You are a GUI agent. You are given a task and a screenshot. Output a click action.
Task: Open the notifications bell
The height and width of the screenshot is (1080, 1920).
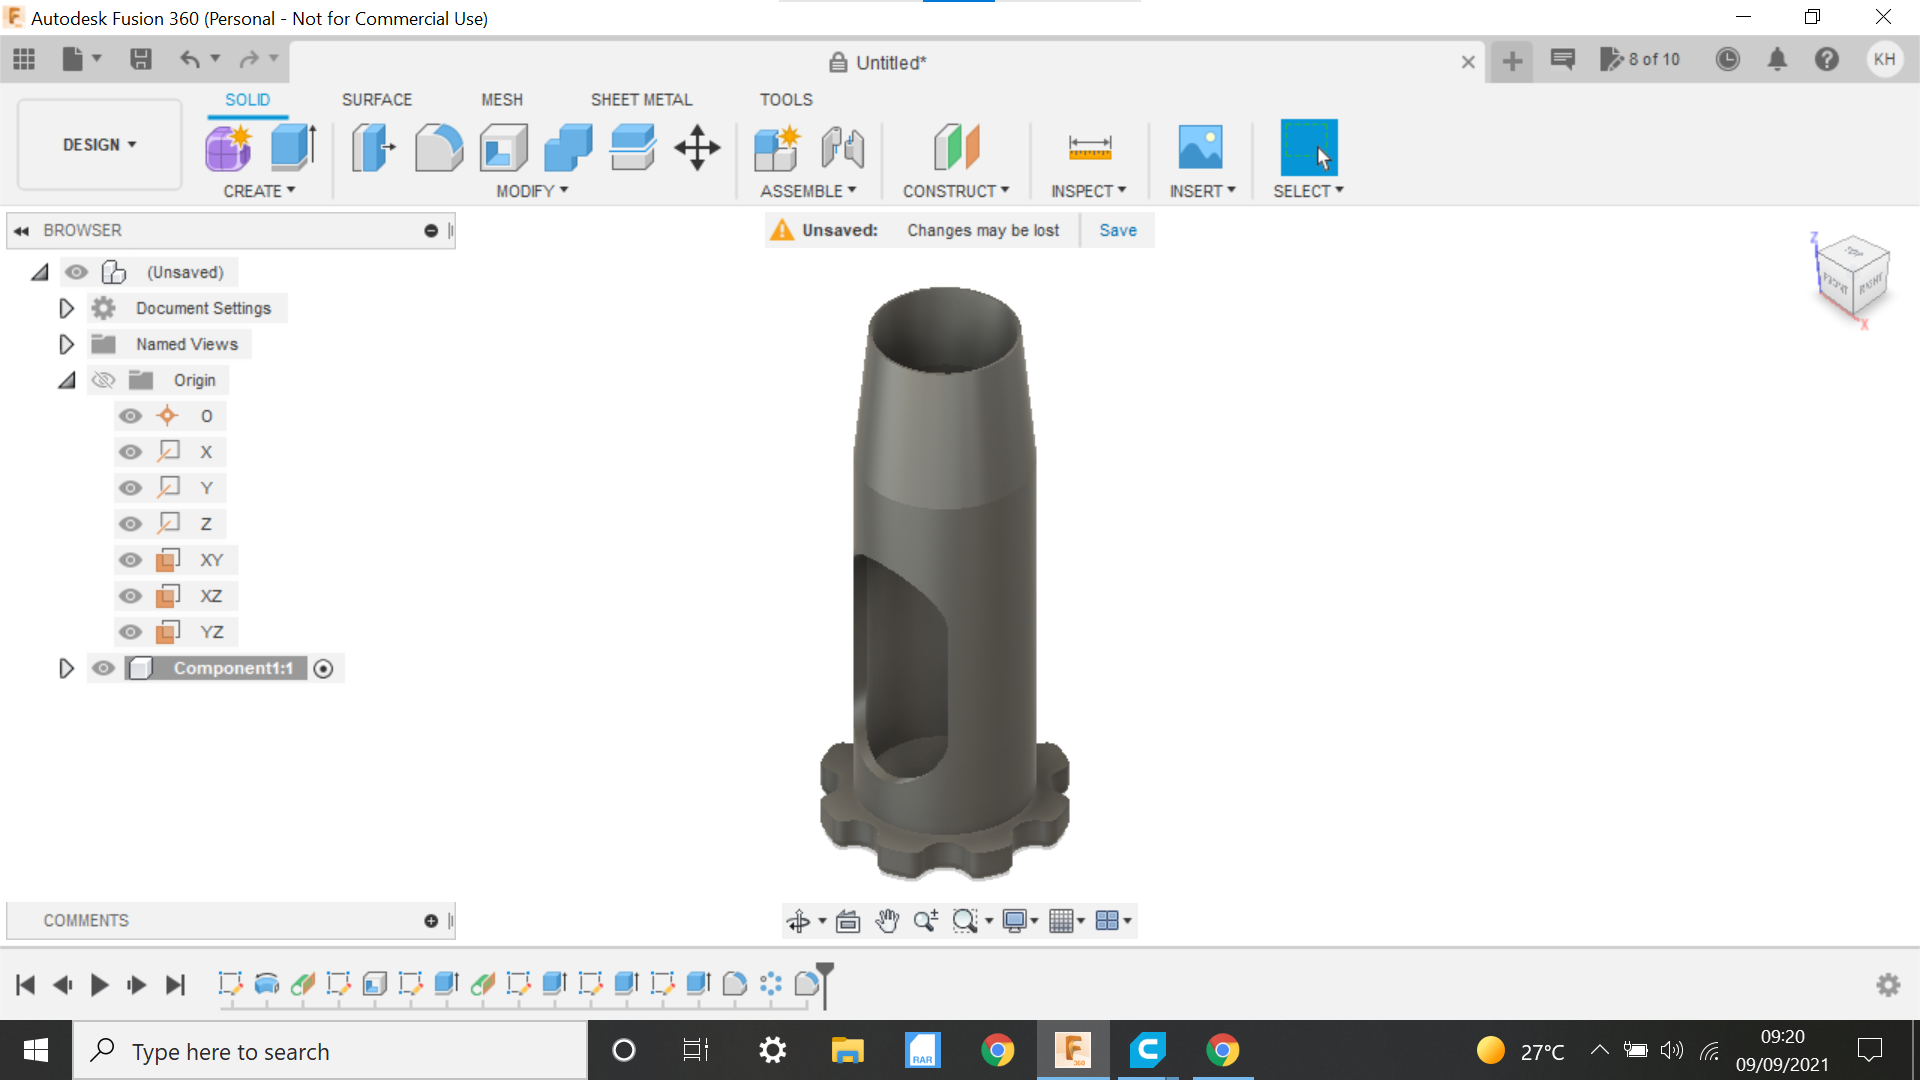(1777, 60)
